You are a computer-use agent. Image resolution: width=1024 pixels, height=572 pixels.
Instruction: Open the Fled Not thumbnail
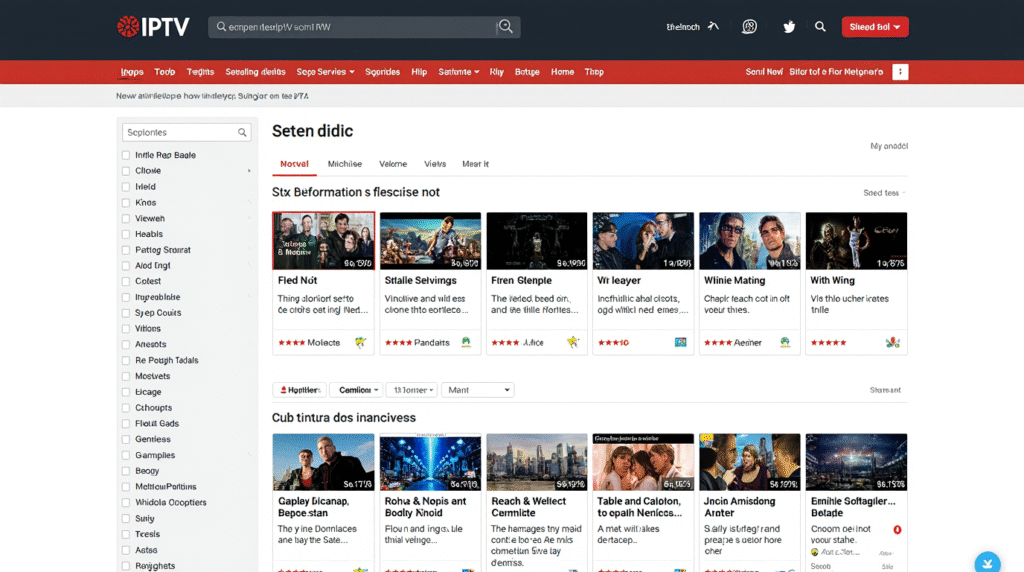[323, 241]
